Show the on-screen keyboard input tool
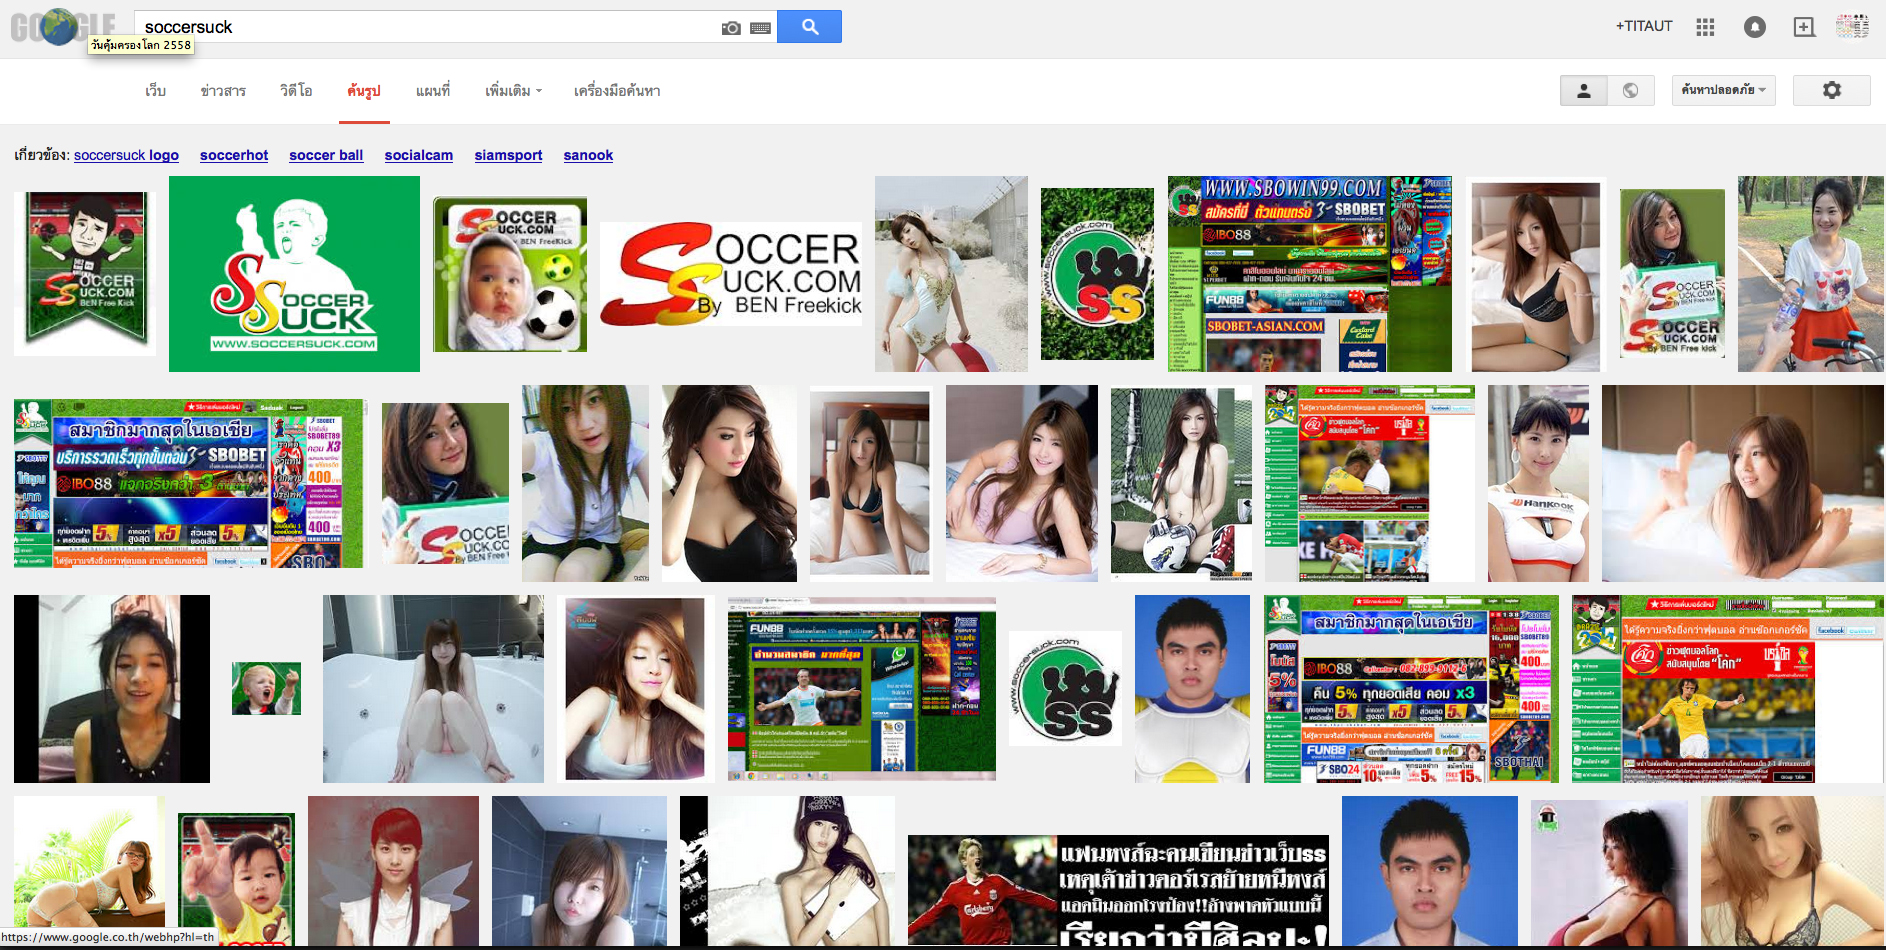 pyautogui.click(x=760, y=28)
